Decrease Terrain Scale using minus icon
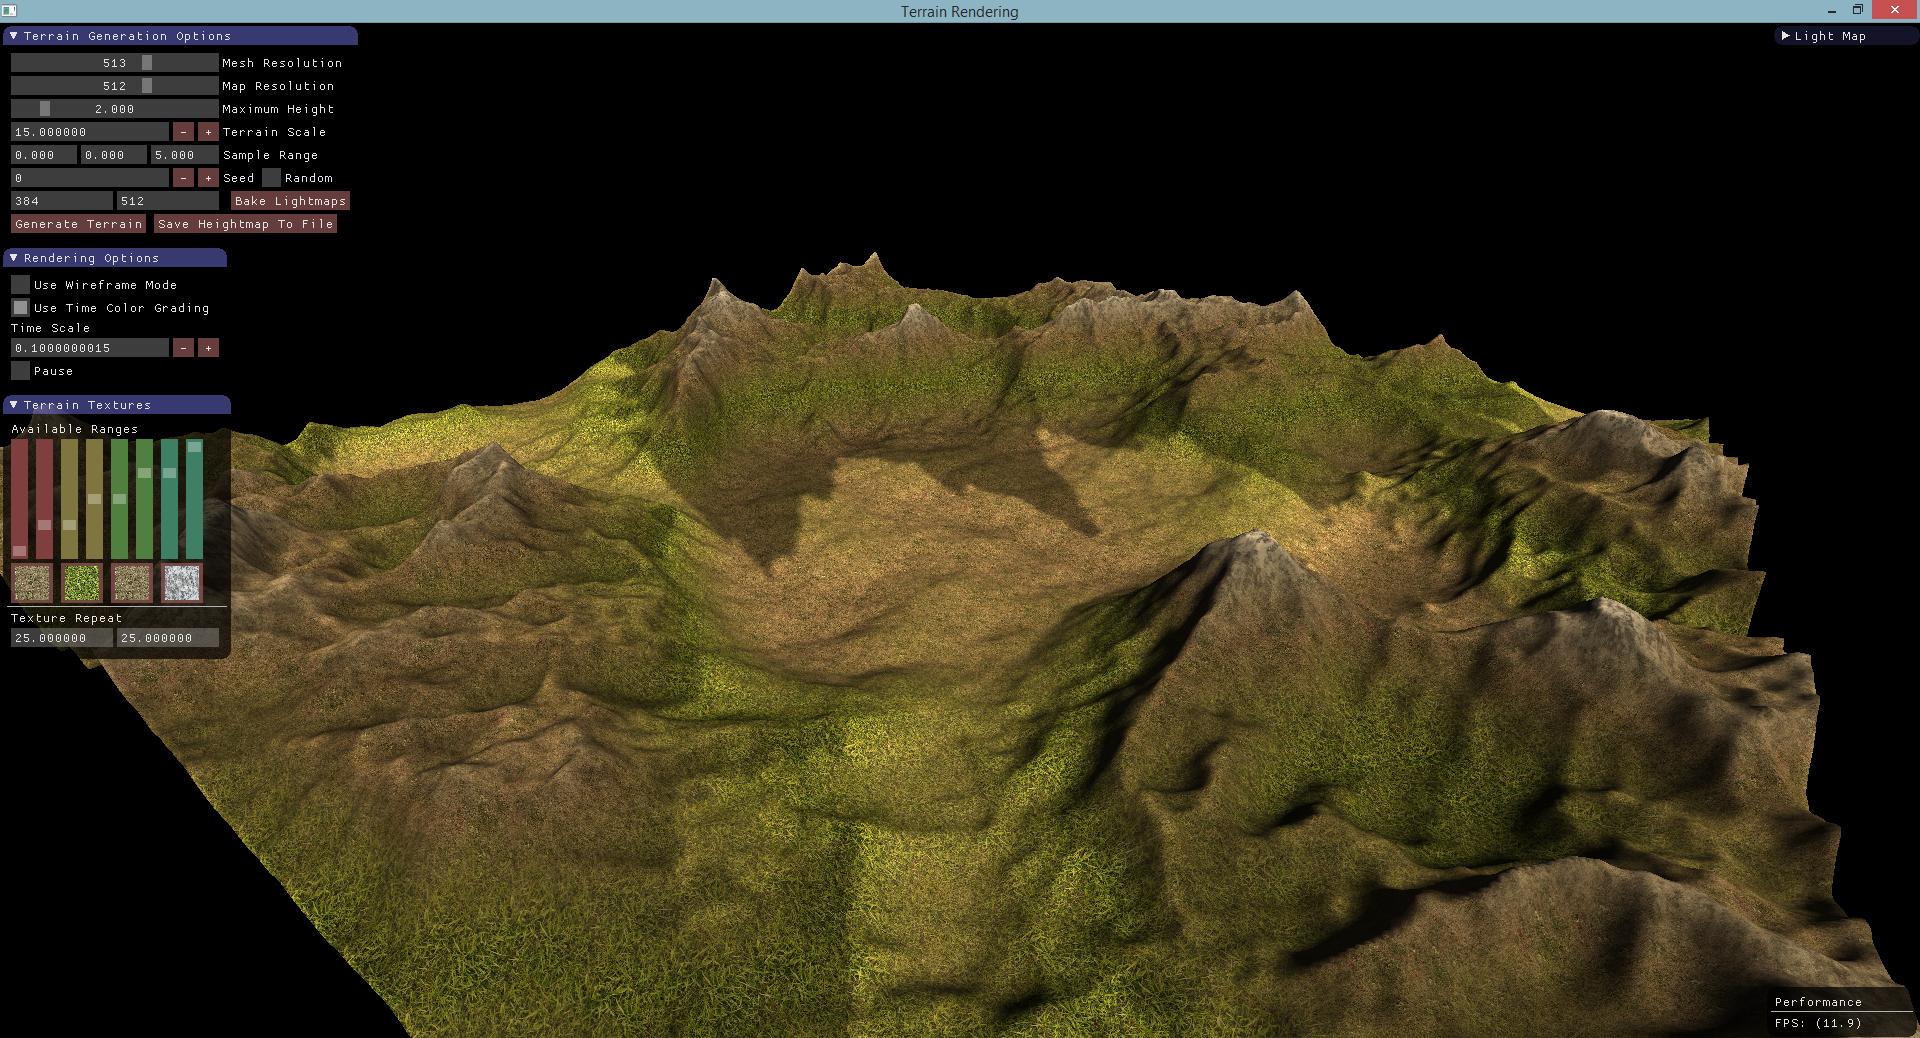The image size is (1920, 1038). 183,131
